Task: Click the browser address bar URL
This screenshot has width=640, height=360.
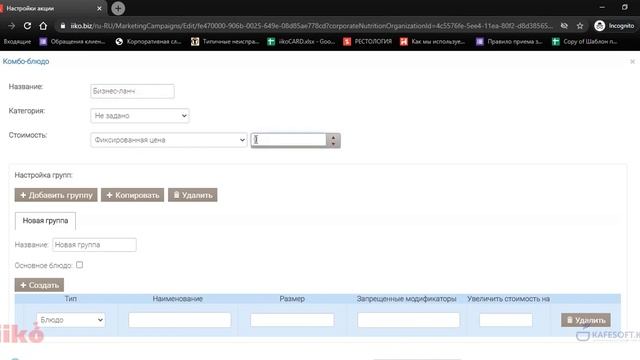Action: (311, 26)
